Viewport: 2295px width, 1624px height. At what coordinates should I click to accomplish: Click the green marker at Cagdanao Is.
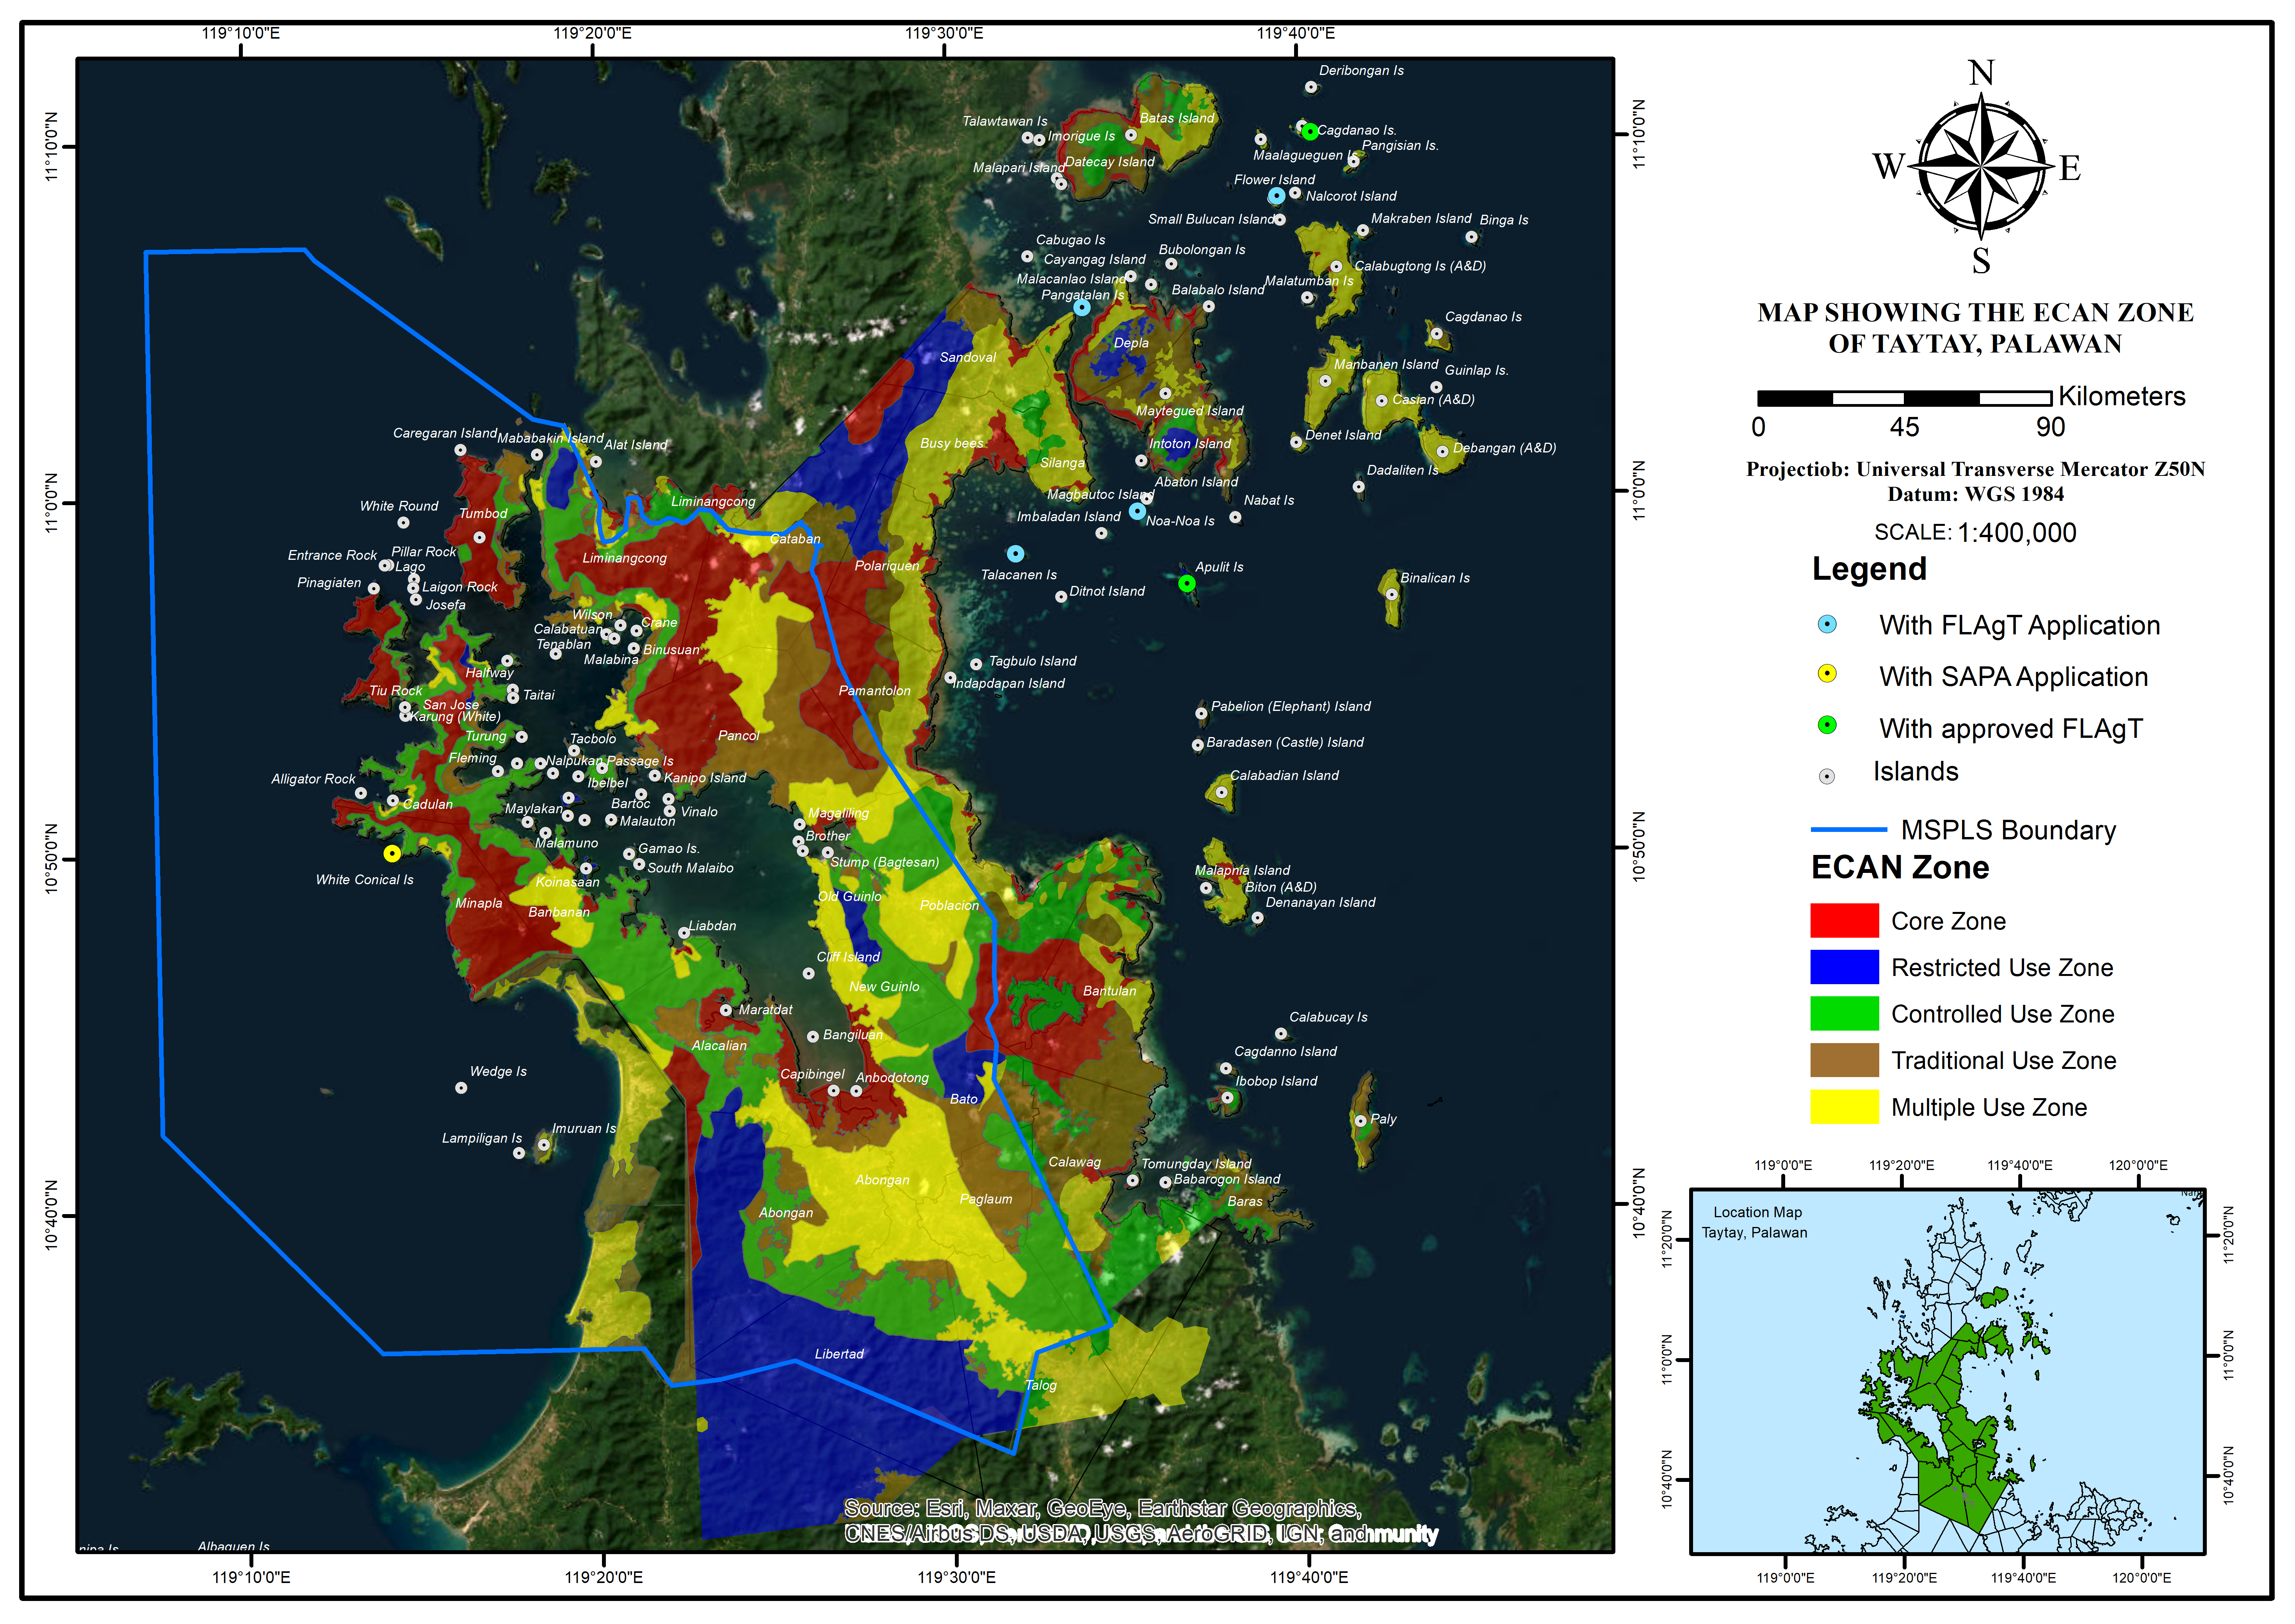click(x=1310, y=132)
